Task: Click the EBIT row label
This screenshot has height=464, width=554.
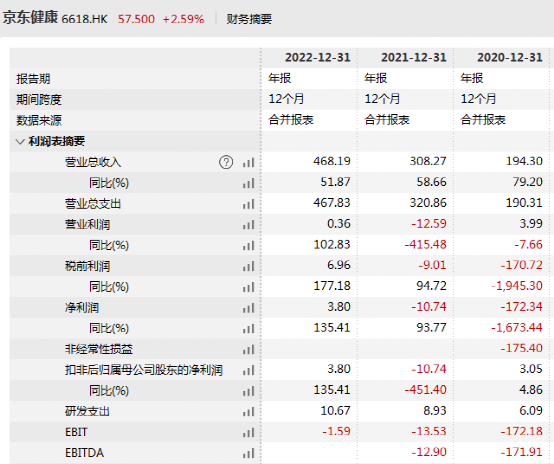Action: (x=76, y=432)
